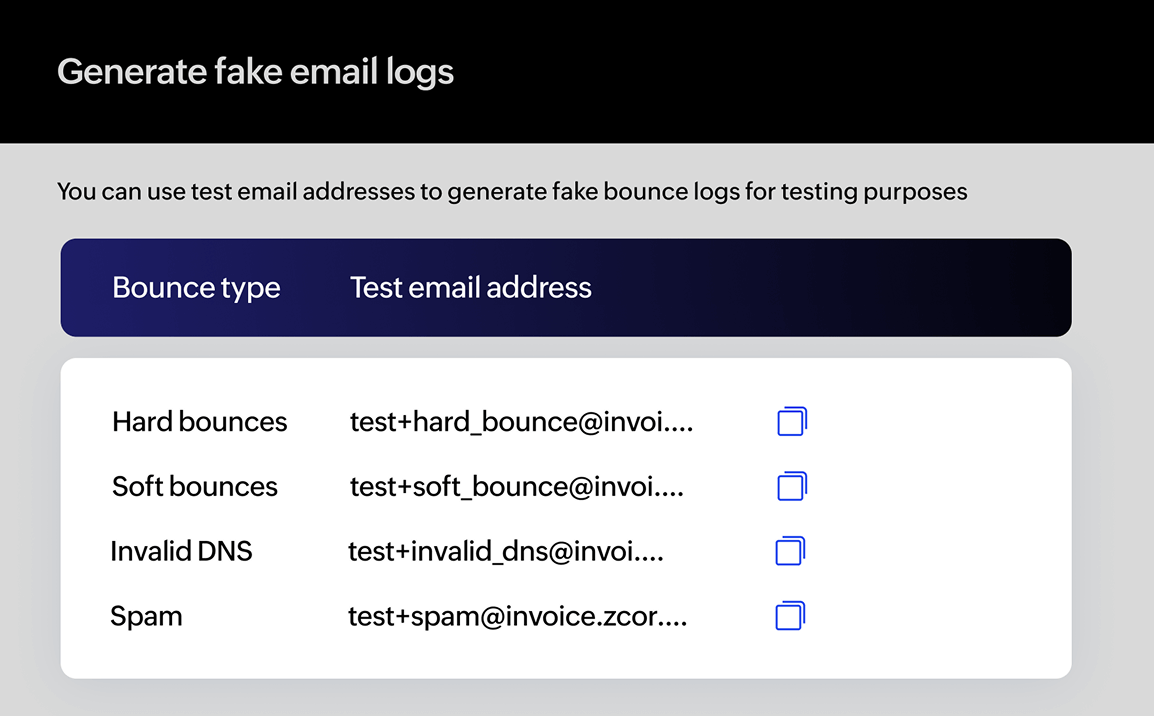Click the Soft bounces row label
Viewport: 1154px width, 716px height.
[194, 486]
